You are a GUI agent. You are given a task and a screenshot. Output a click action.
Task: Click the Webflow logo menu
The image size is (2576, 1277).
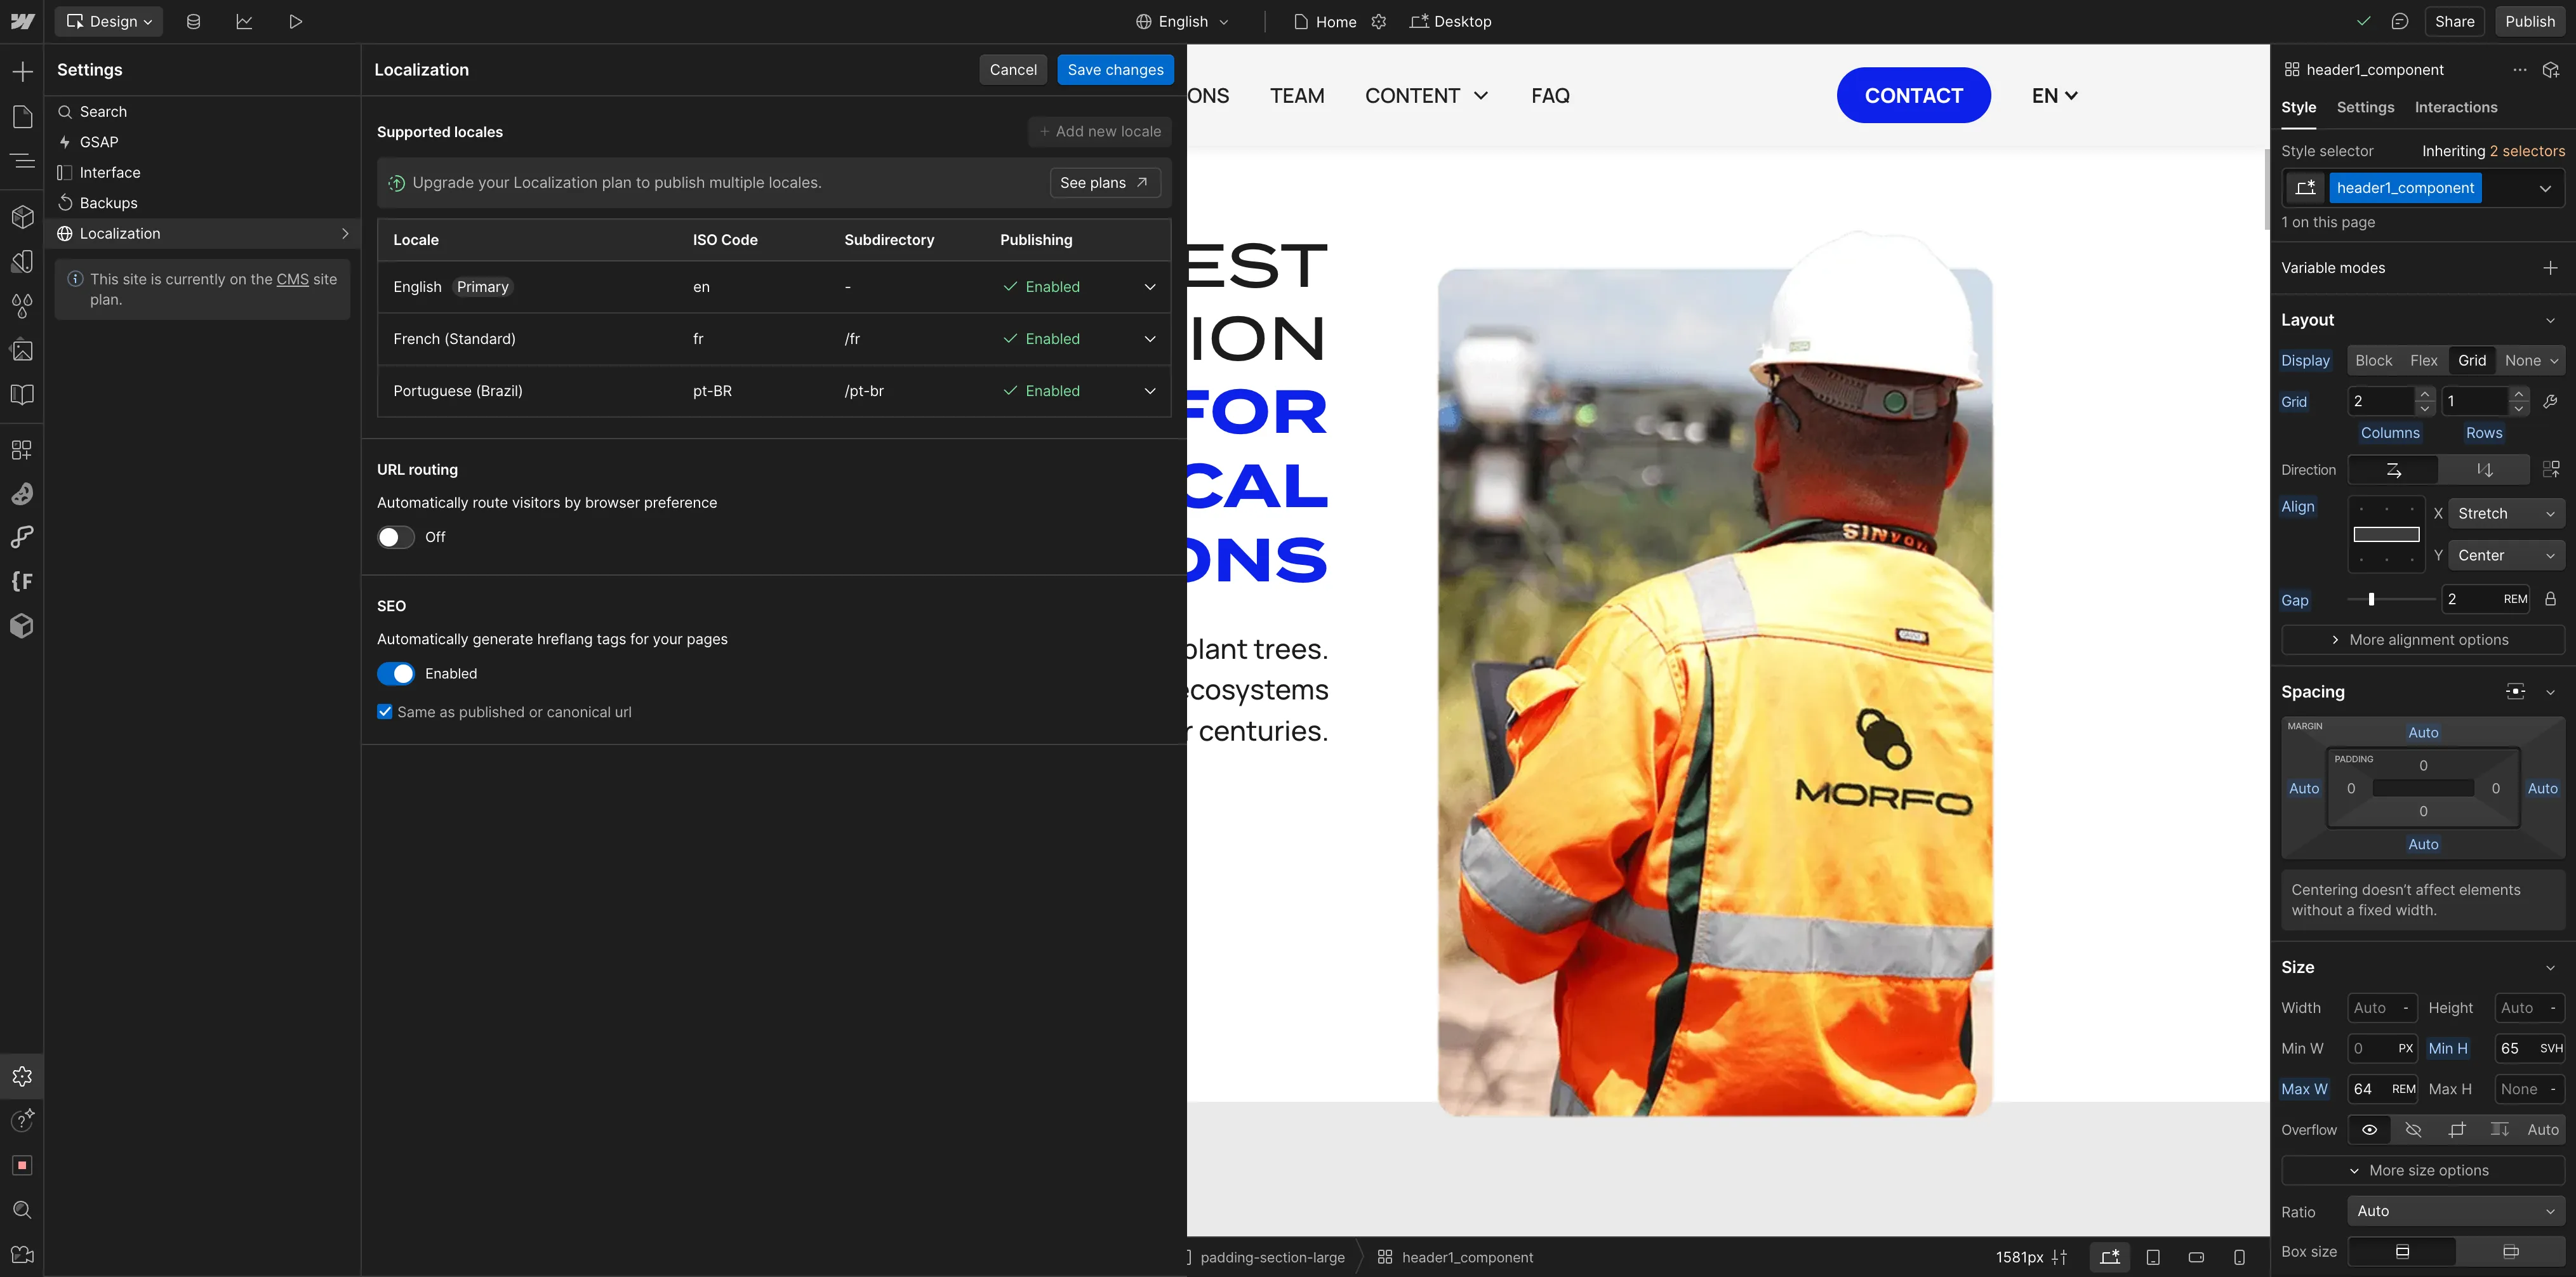[x=22, y=21]
